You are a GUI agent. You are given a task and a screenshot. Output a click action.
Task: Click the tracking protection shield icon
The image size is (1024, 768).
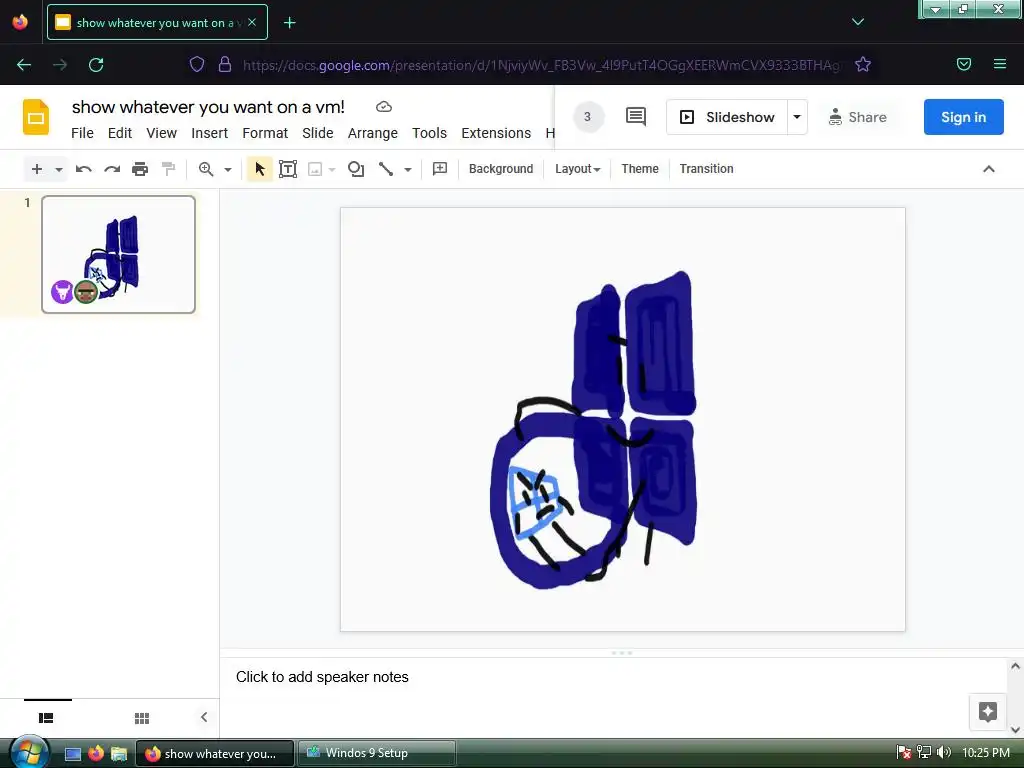click(x=197, y=64)
